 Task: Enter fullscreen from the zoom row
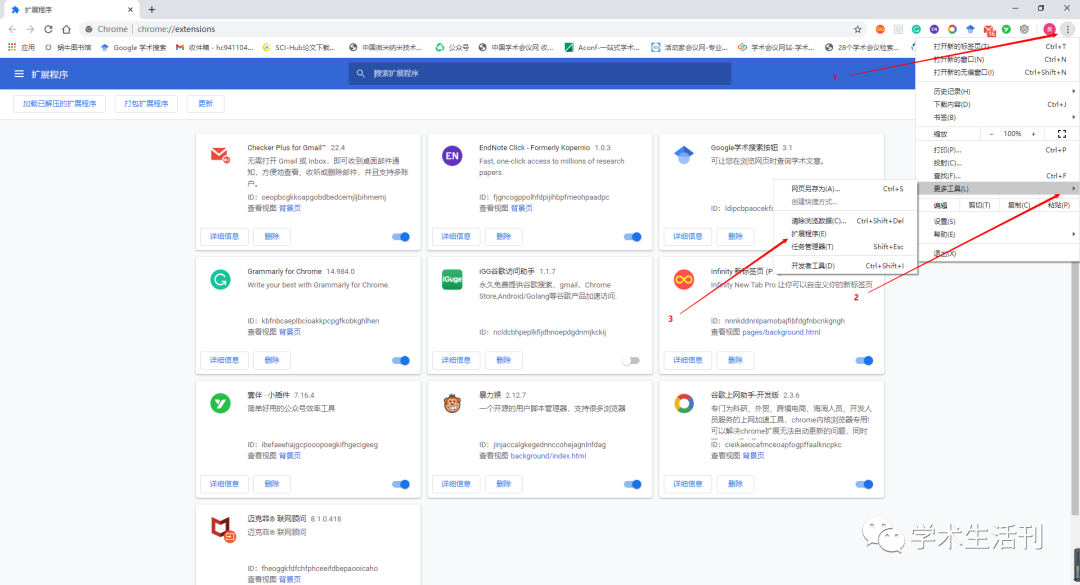pos(1061,134)
